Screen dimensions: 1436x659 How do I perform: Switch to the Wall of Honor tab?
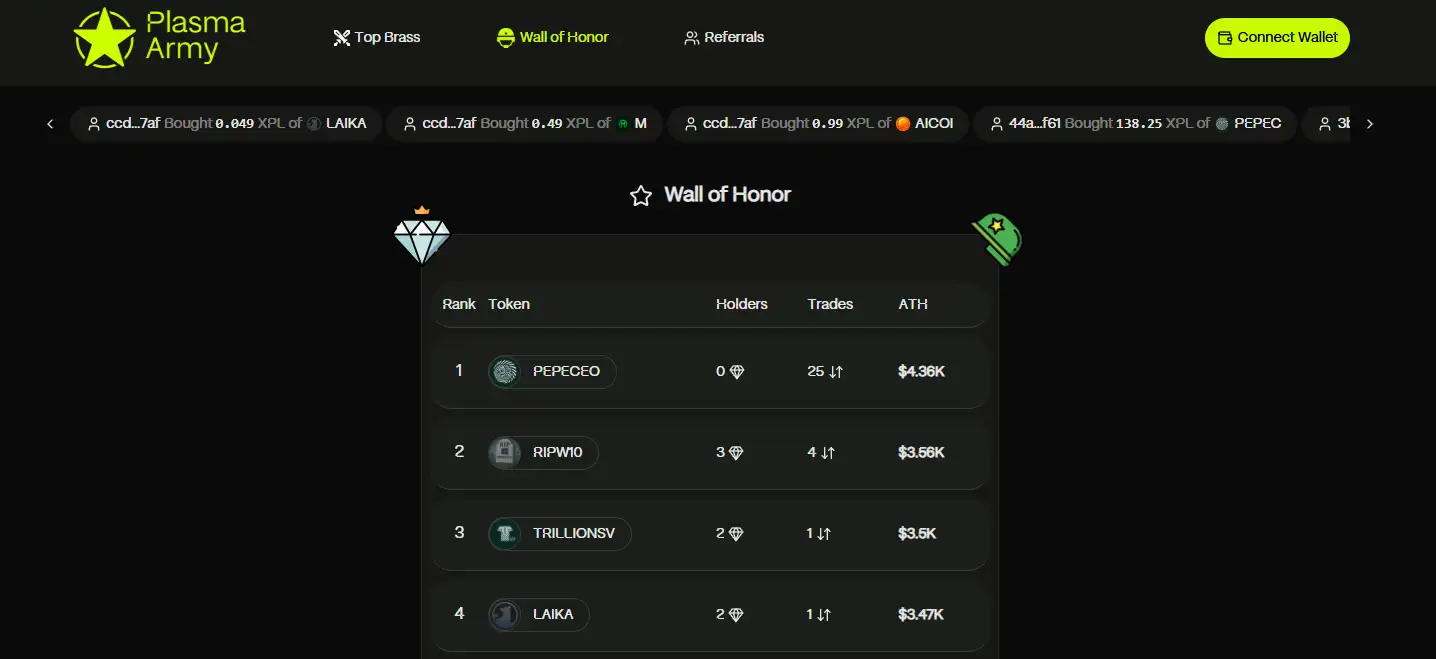553,38
